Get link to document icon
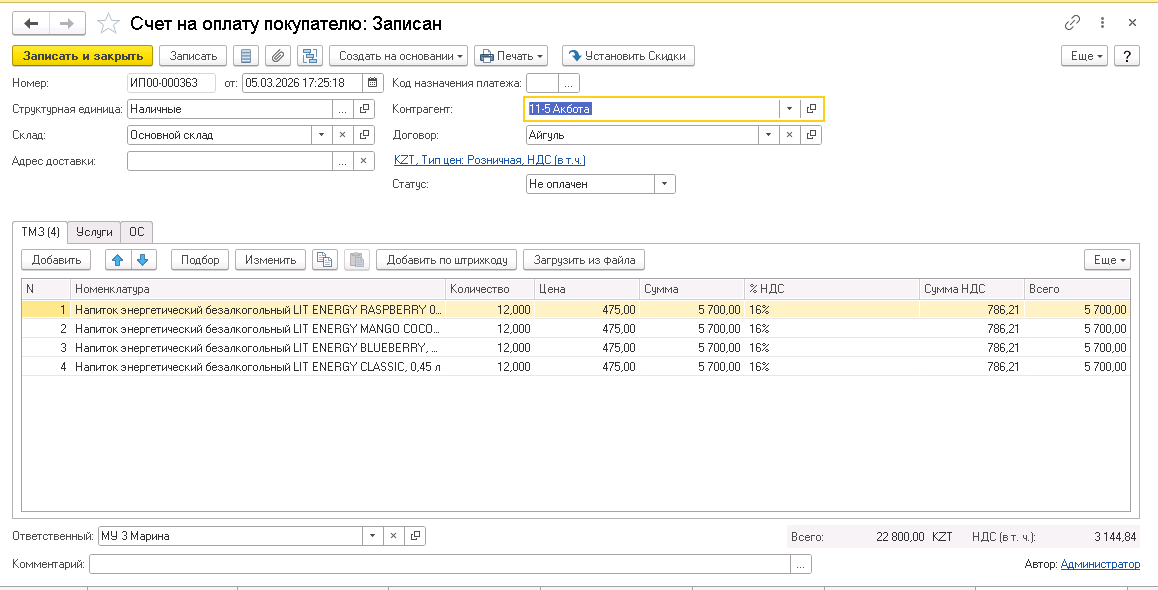The image size is (1158, 590). [1072, 23]
